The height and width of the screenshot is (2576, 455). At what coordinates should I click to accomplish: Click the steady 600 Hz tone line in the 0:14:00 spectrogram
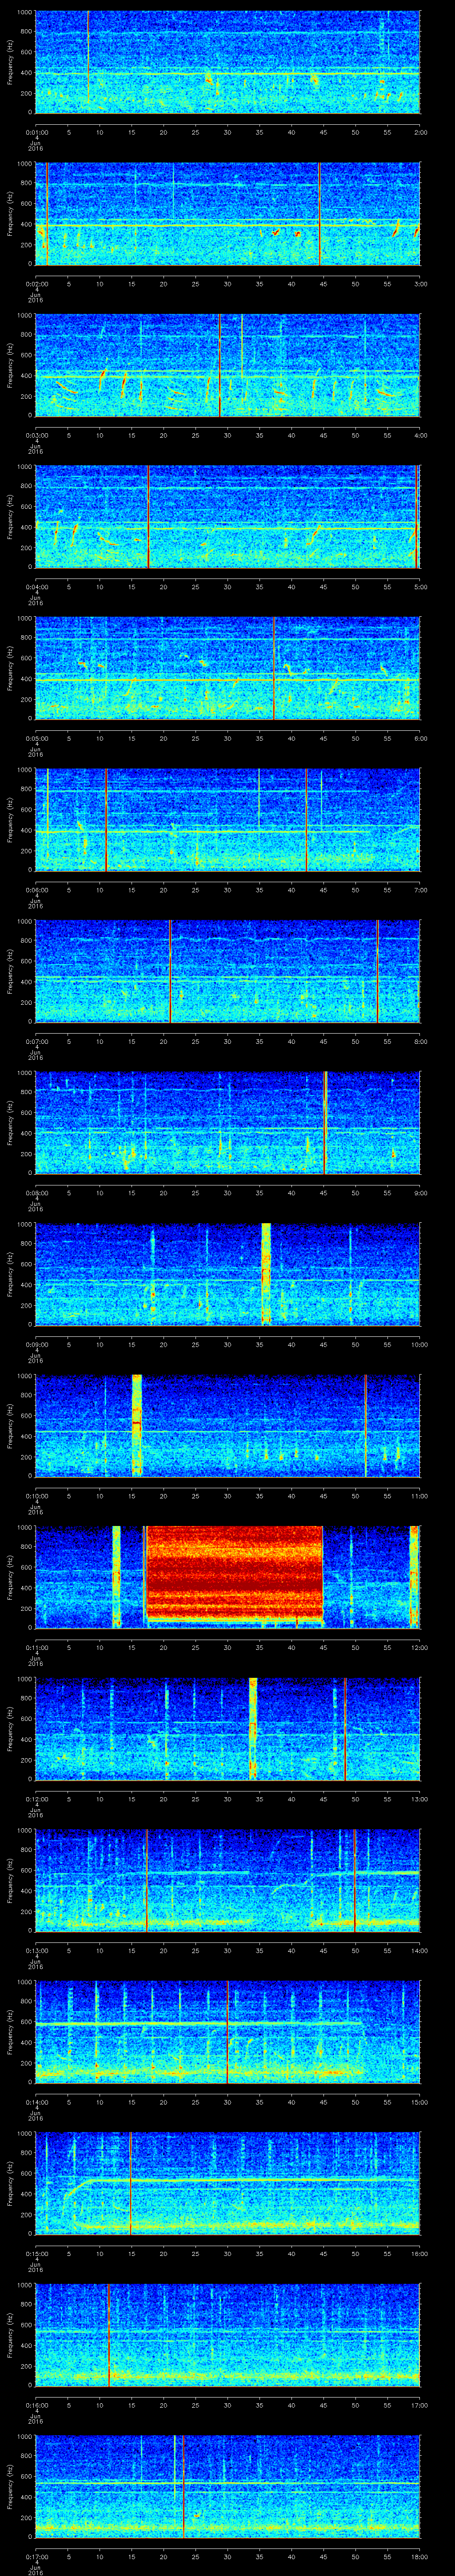pyautogui.click(x=198, y=2023)
